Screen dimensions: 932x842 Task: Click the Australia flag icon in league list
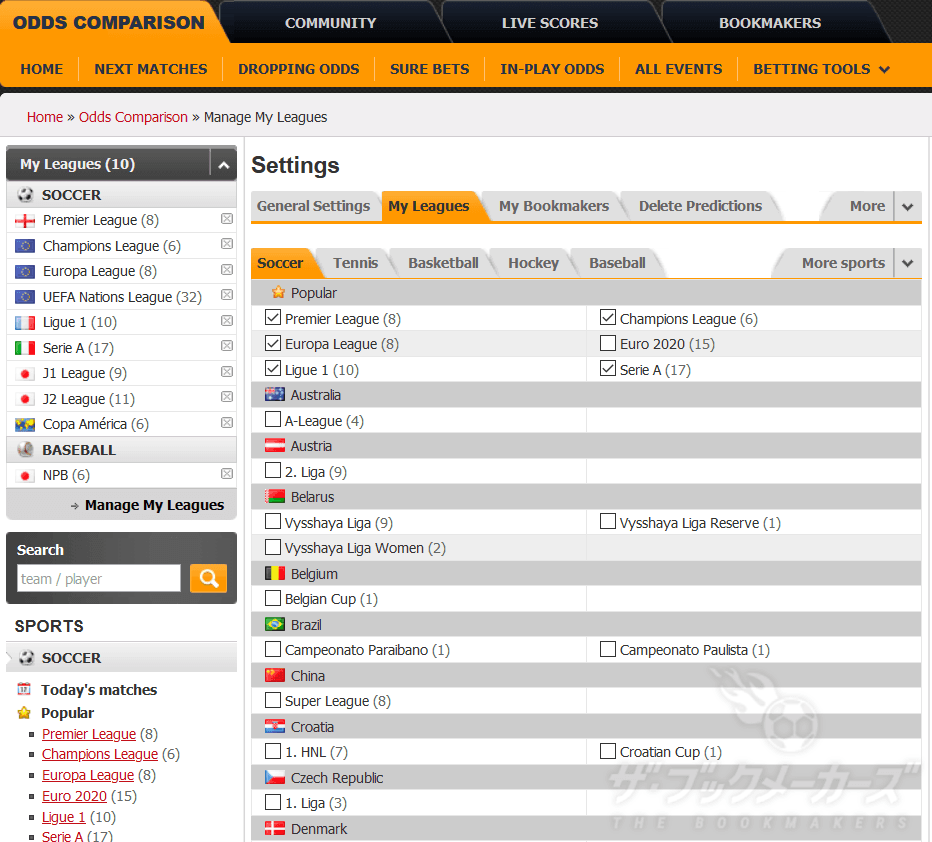click(275, 394)
